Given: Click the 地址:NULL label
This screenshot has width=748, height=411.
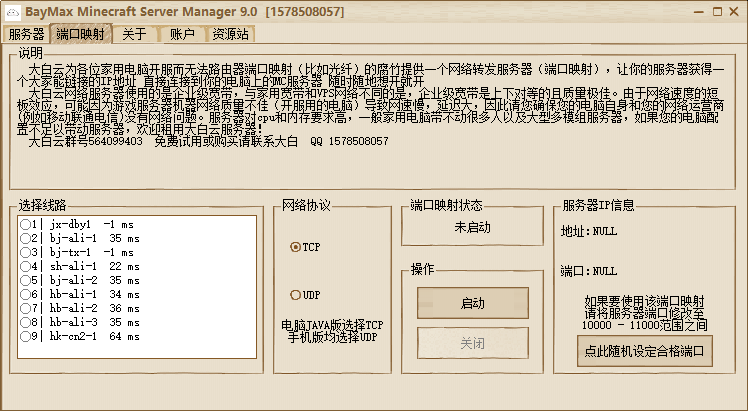Looking at the screenshot, I should click(x=589, y=231).
